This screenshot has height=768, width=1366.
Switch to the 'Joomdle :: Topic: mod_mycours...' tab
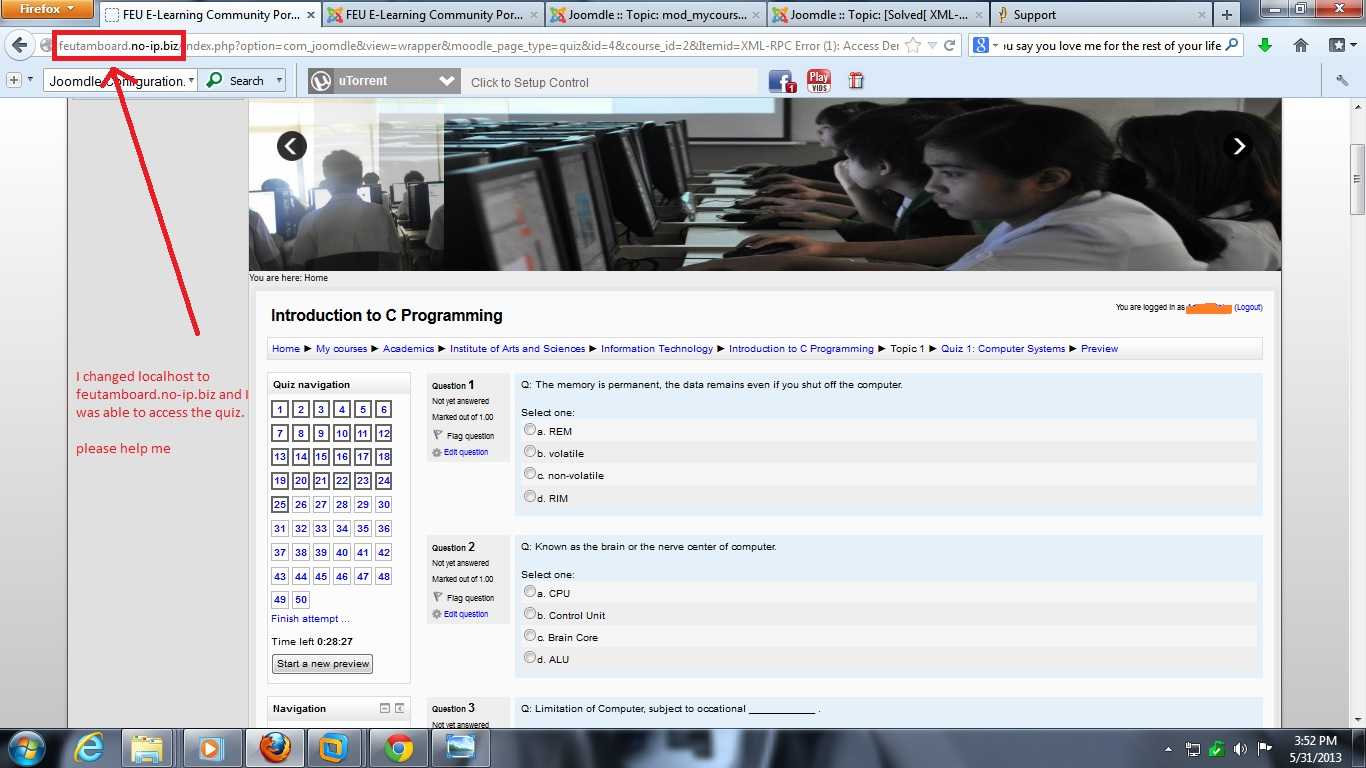click(x=656, y=15)
